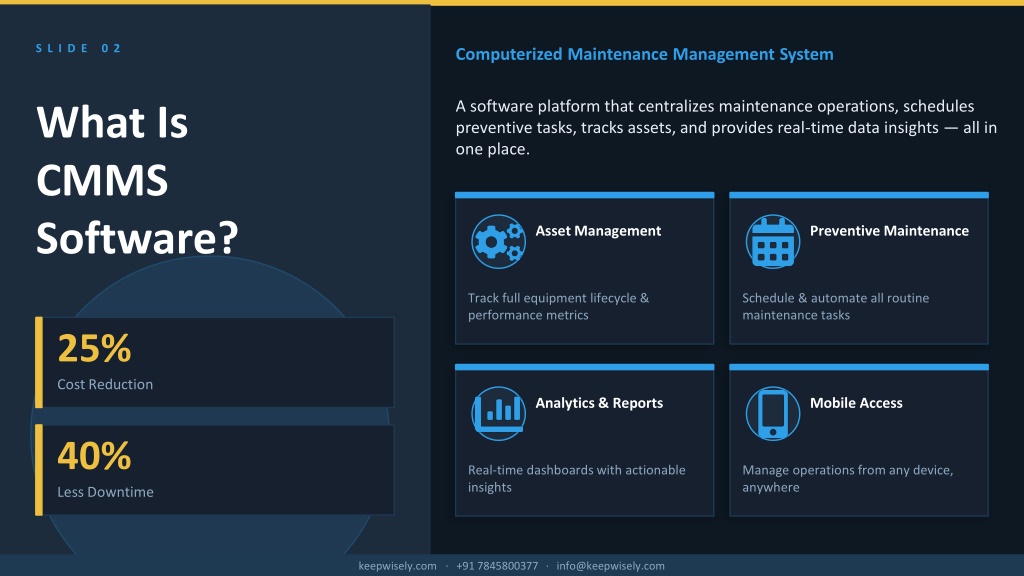Click the Asset Management gear icon
This screenshot has height=576, width=1024.
click(498, 242)
